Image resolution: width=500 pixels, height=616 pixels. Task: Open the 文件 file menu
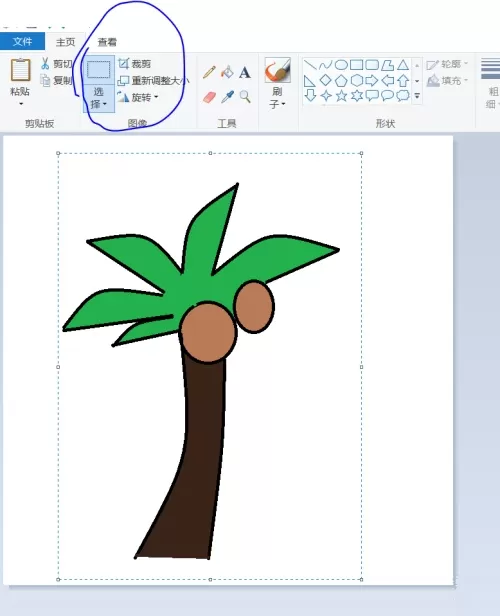[22, 41]
